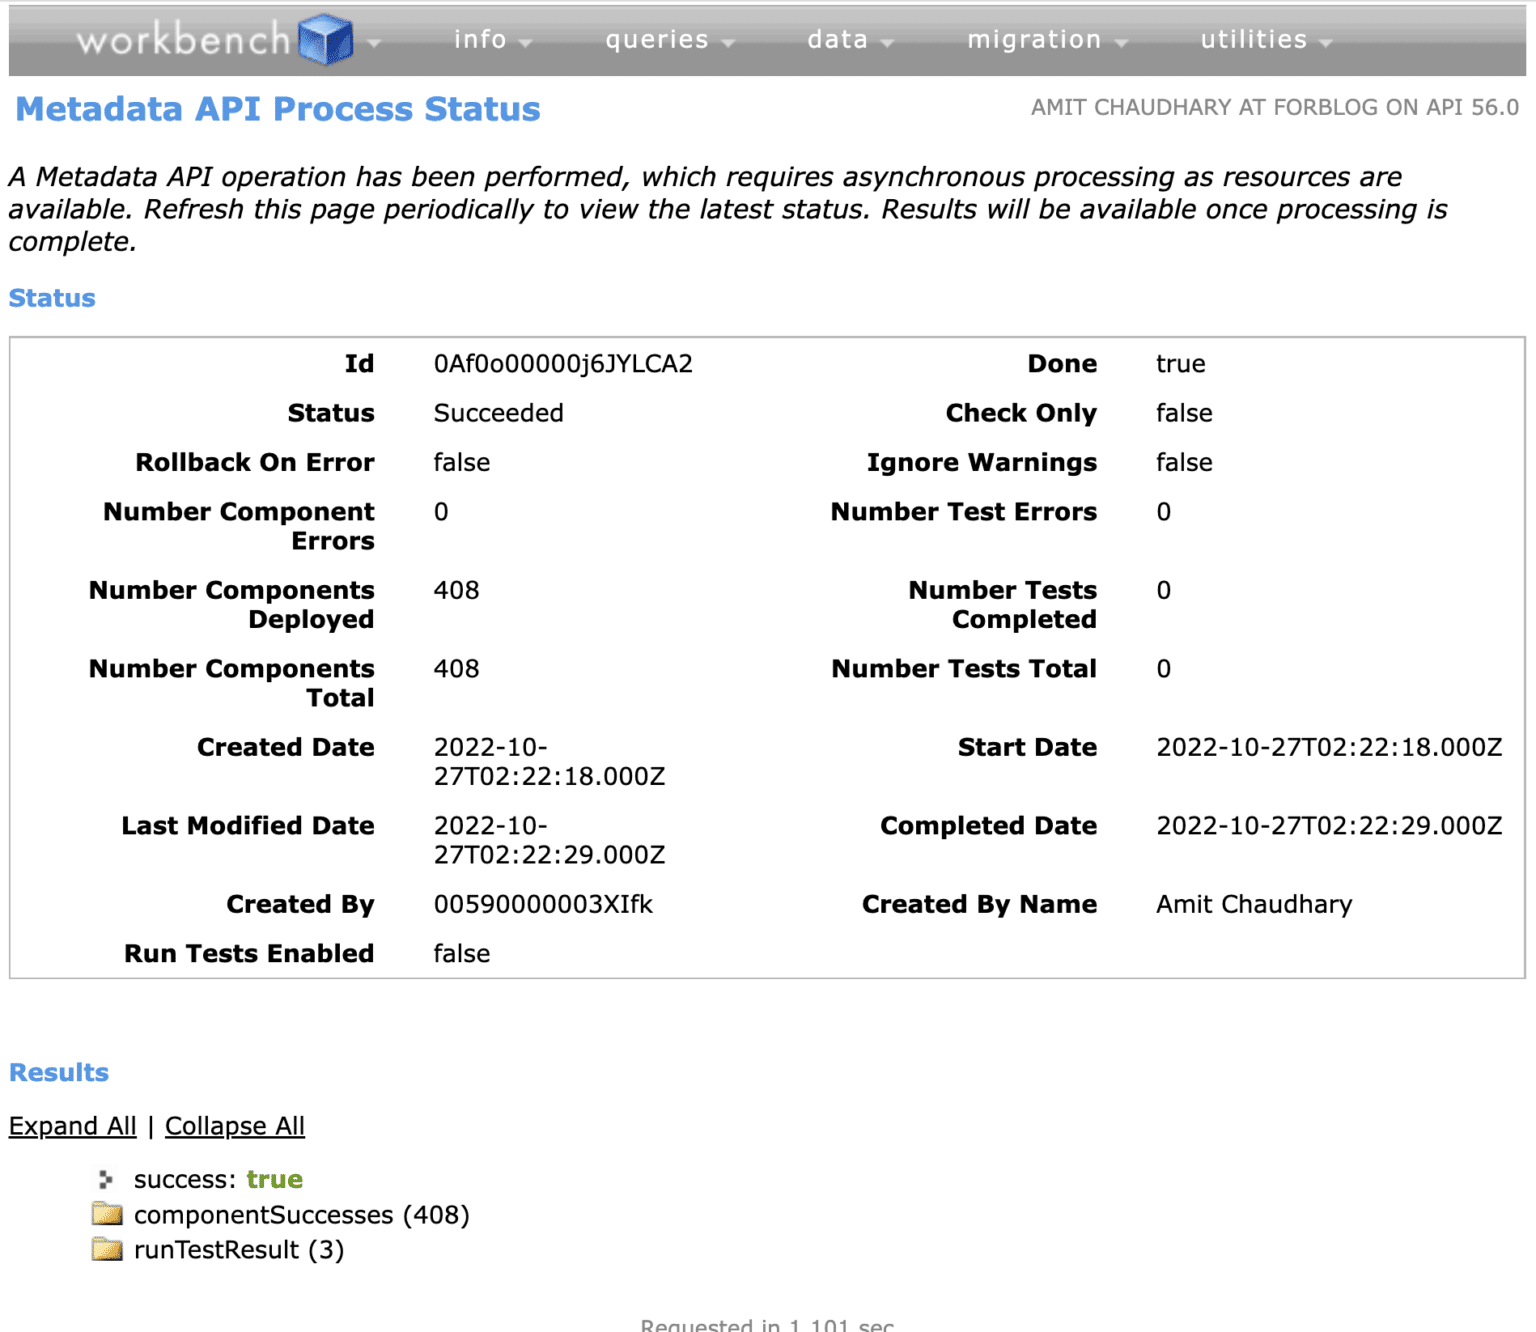The height and width of the screenshot is (1332, 1536).
Task: Open the runTestResult (3) tree node
Action: [239, 1250]
